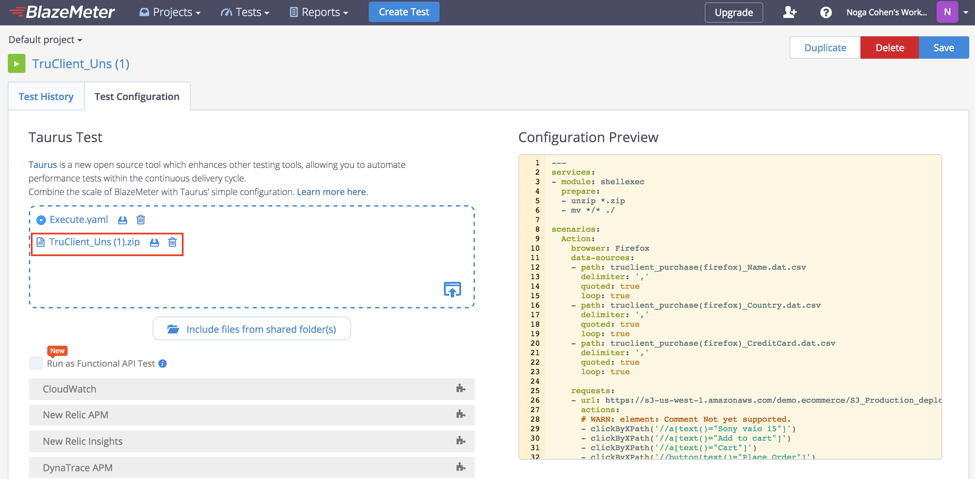Image resolution: width=975 pixels, height=479 pixels.
Task: Click the blue Save button
Action: (x=943, y=47)
